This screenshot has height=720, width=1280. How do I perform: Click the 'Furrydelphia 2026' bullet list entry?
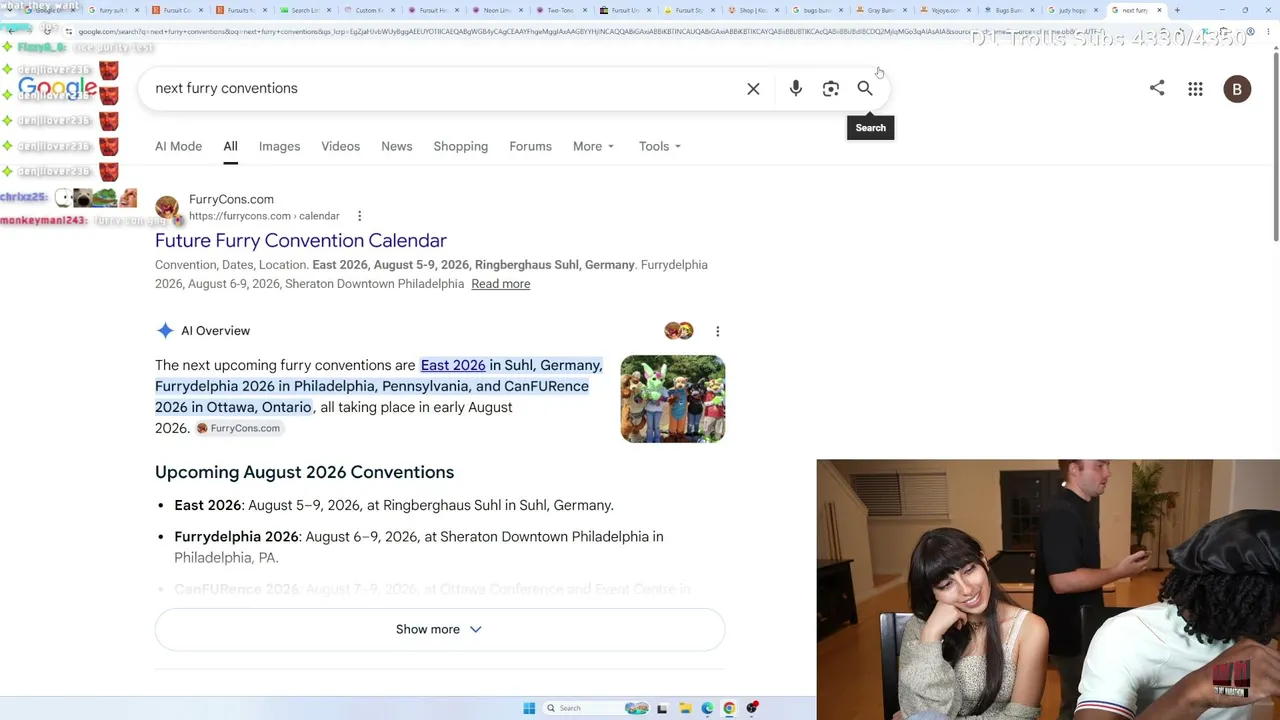click(x=419, y=547)
